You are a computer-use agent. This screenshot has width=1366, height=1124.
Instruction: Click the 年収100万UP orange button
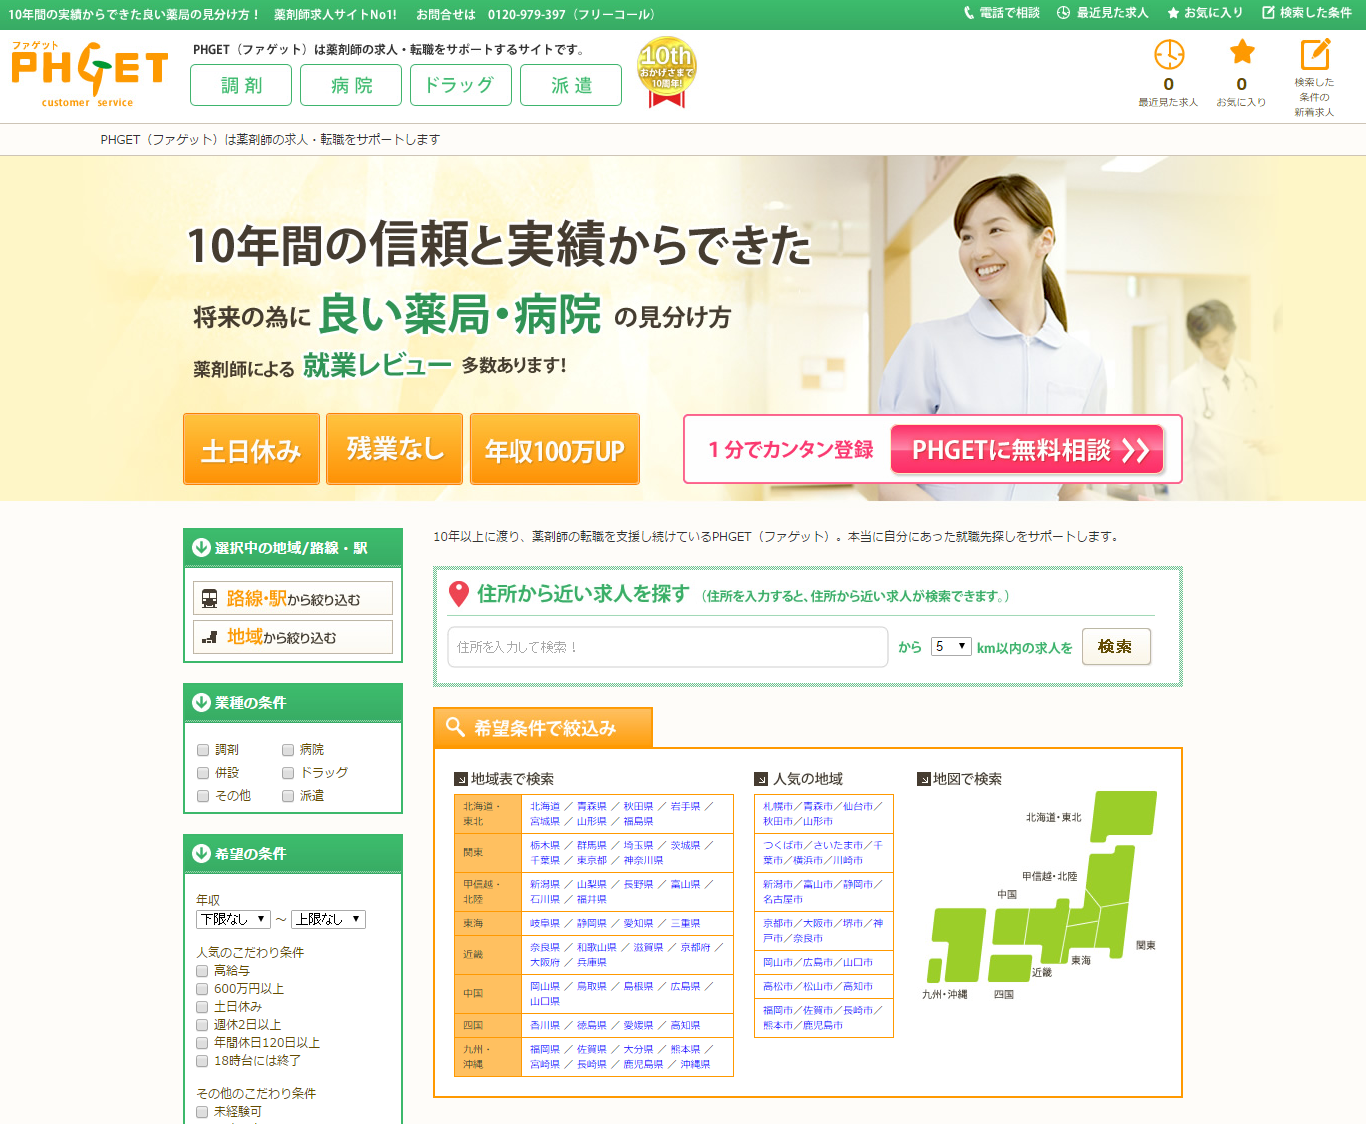pyautogui.click(x=555, y=449)
